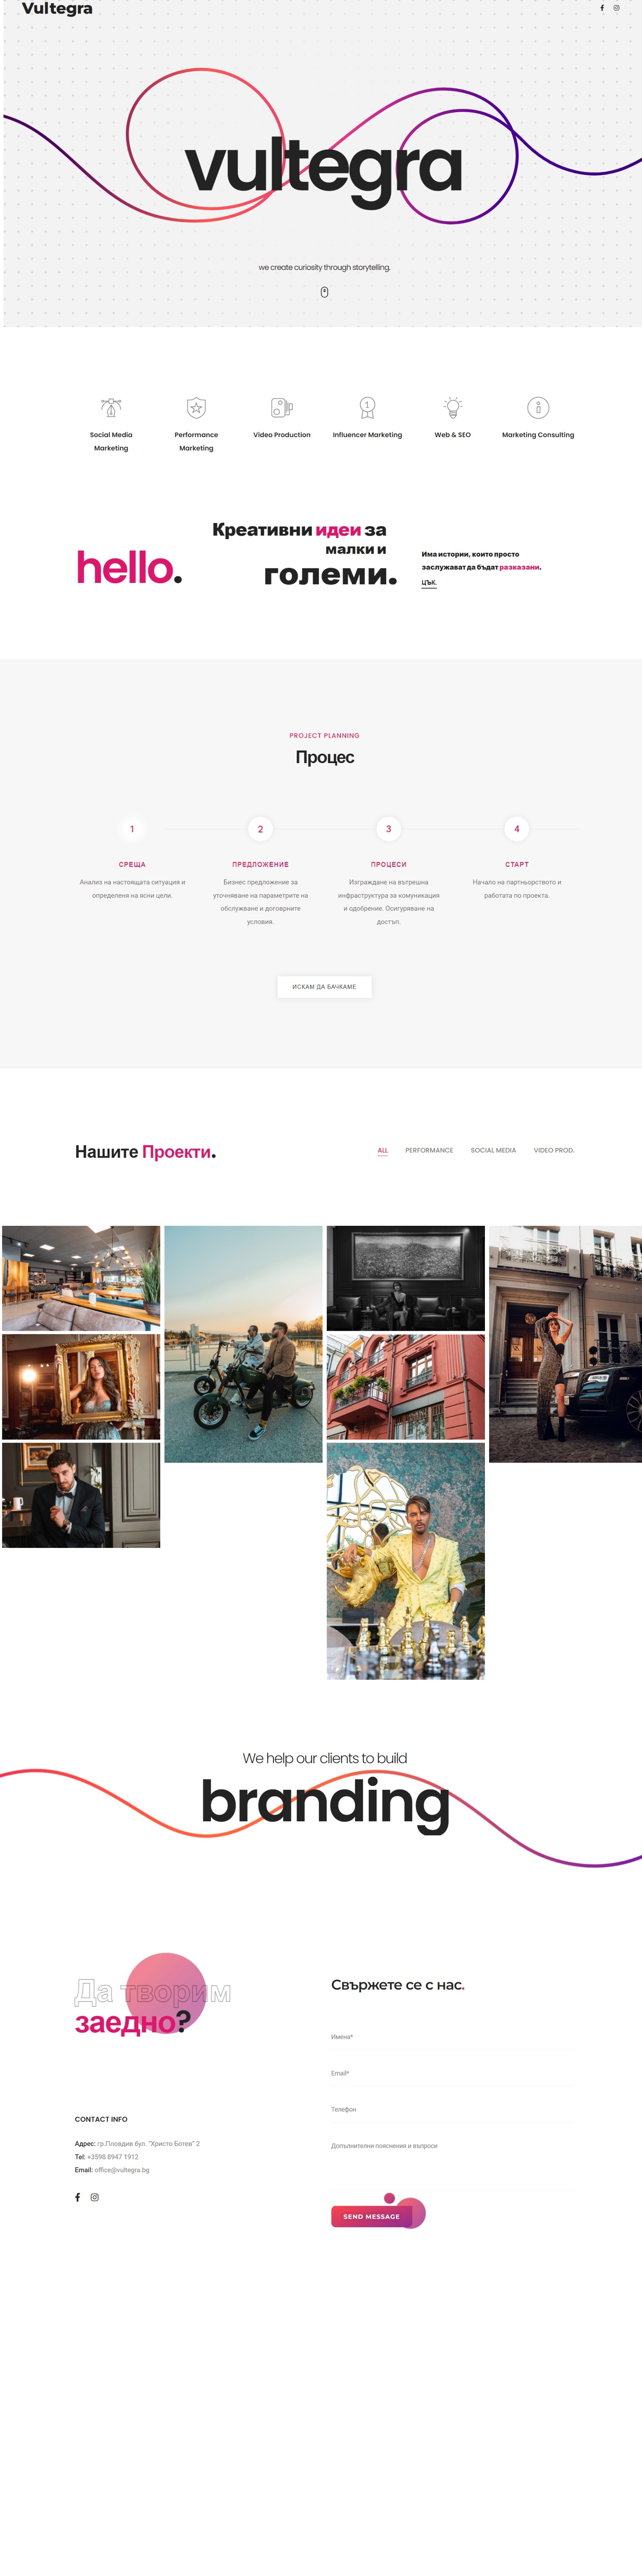Viewport: 642px width, 2576px height.
Task: Select the Video Production label
Action: pos(282,435)
